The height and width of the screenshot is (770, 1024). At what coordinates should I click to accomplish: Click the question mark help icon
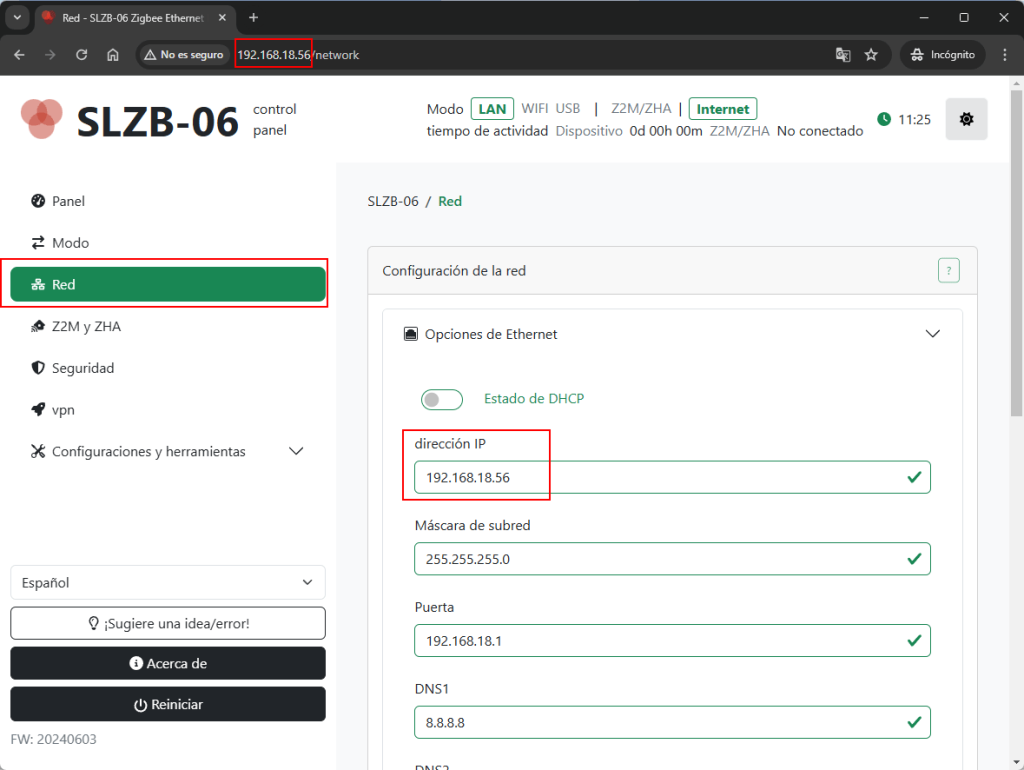[948, 270]
